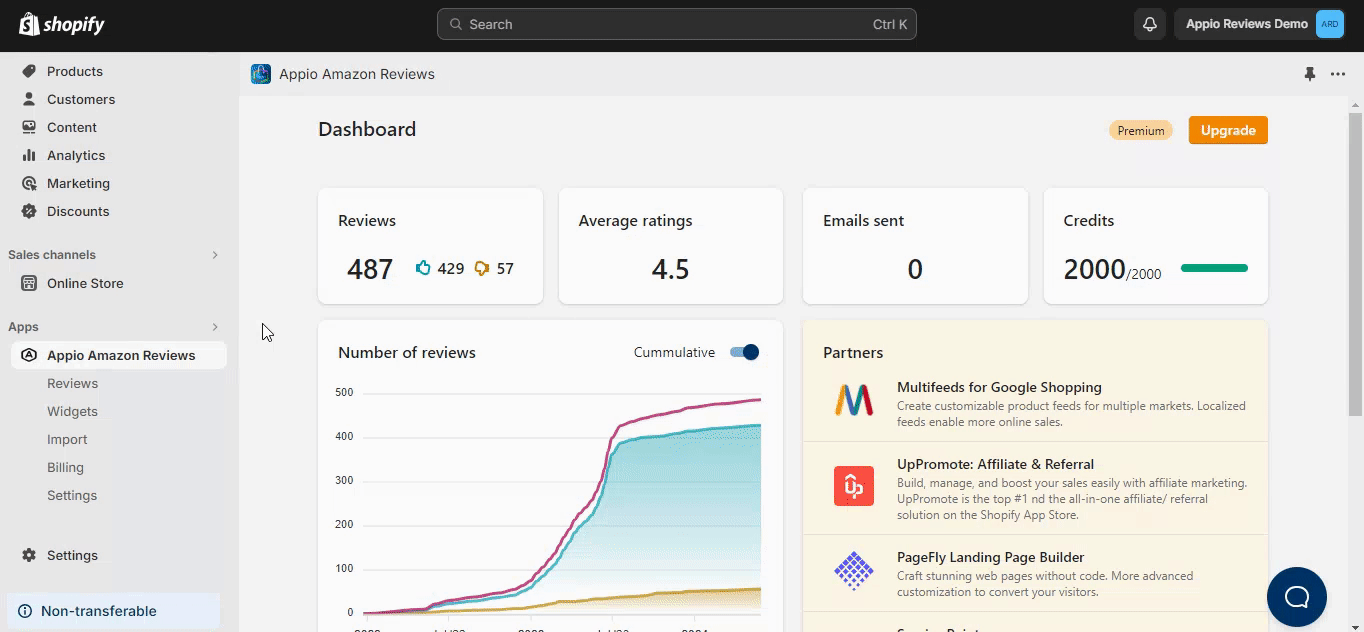Open Import submenu item
Screen dimensions: 1364x632
tap(67, 439)
